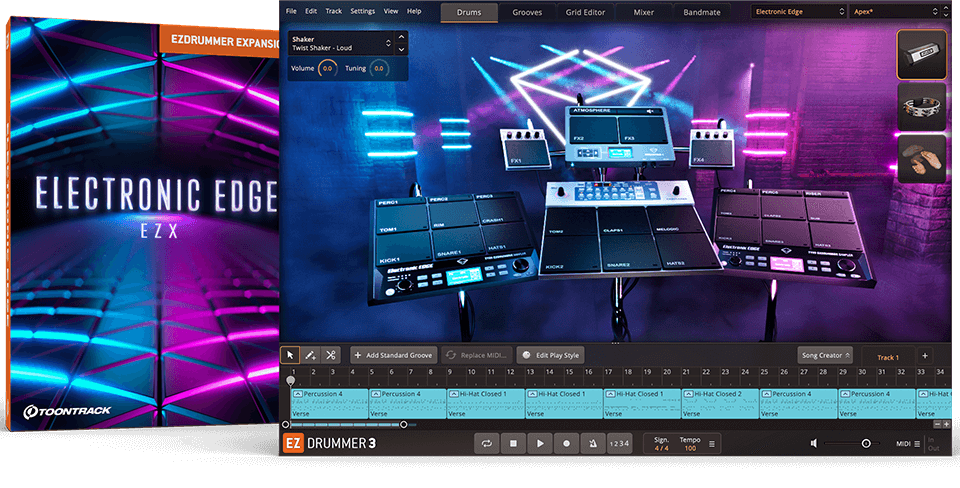Select the scissors cut tool
The width and height of the screenshot is (960, 488).
click(x=331, y=355)
